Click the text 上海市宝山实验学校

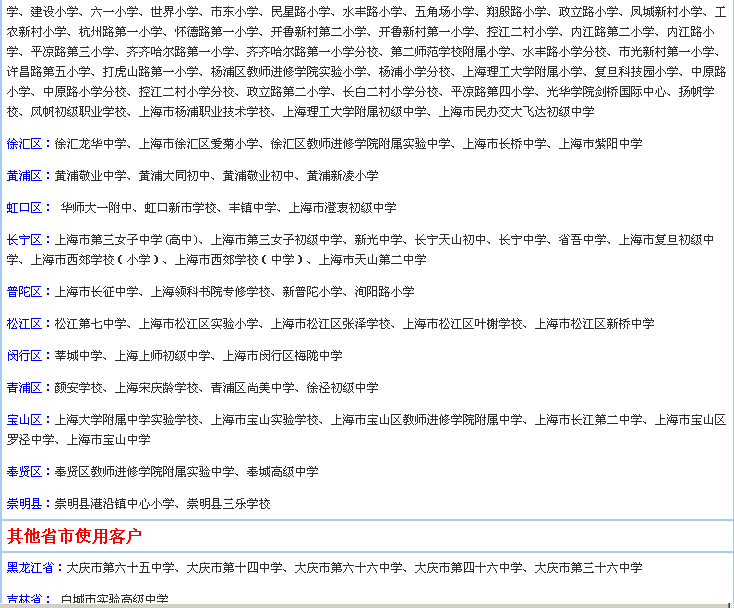click(x=265, y=420)
